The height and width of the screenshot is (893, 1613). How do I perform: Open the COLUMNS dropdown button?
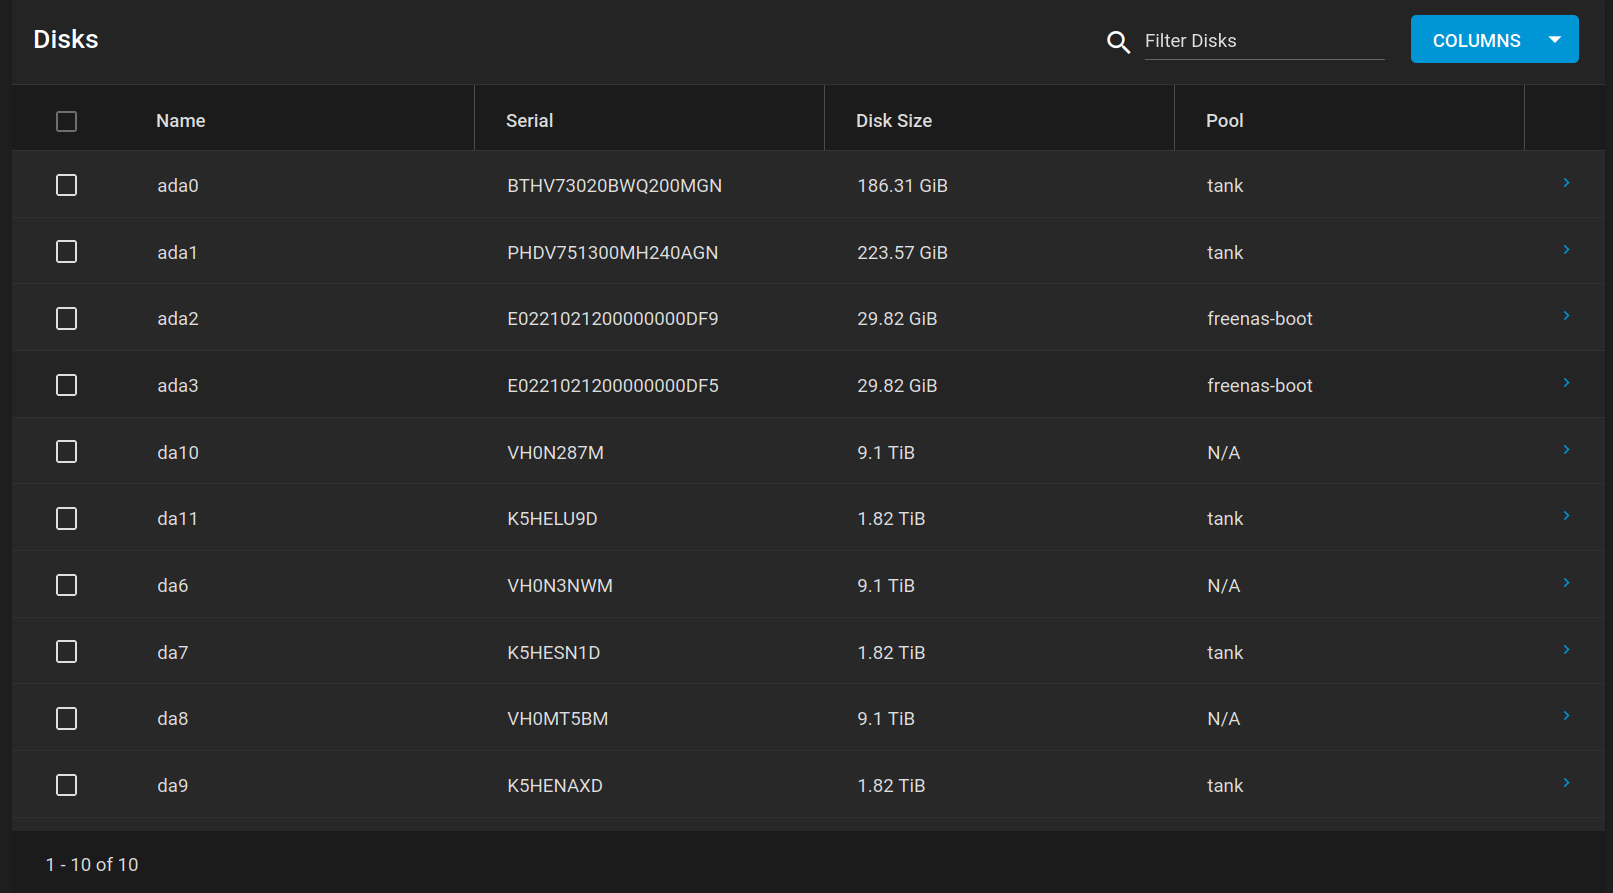pyautogui.click(x=1494, y=39)
